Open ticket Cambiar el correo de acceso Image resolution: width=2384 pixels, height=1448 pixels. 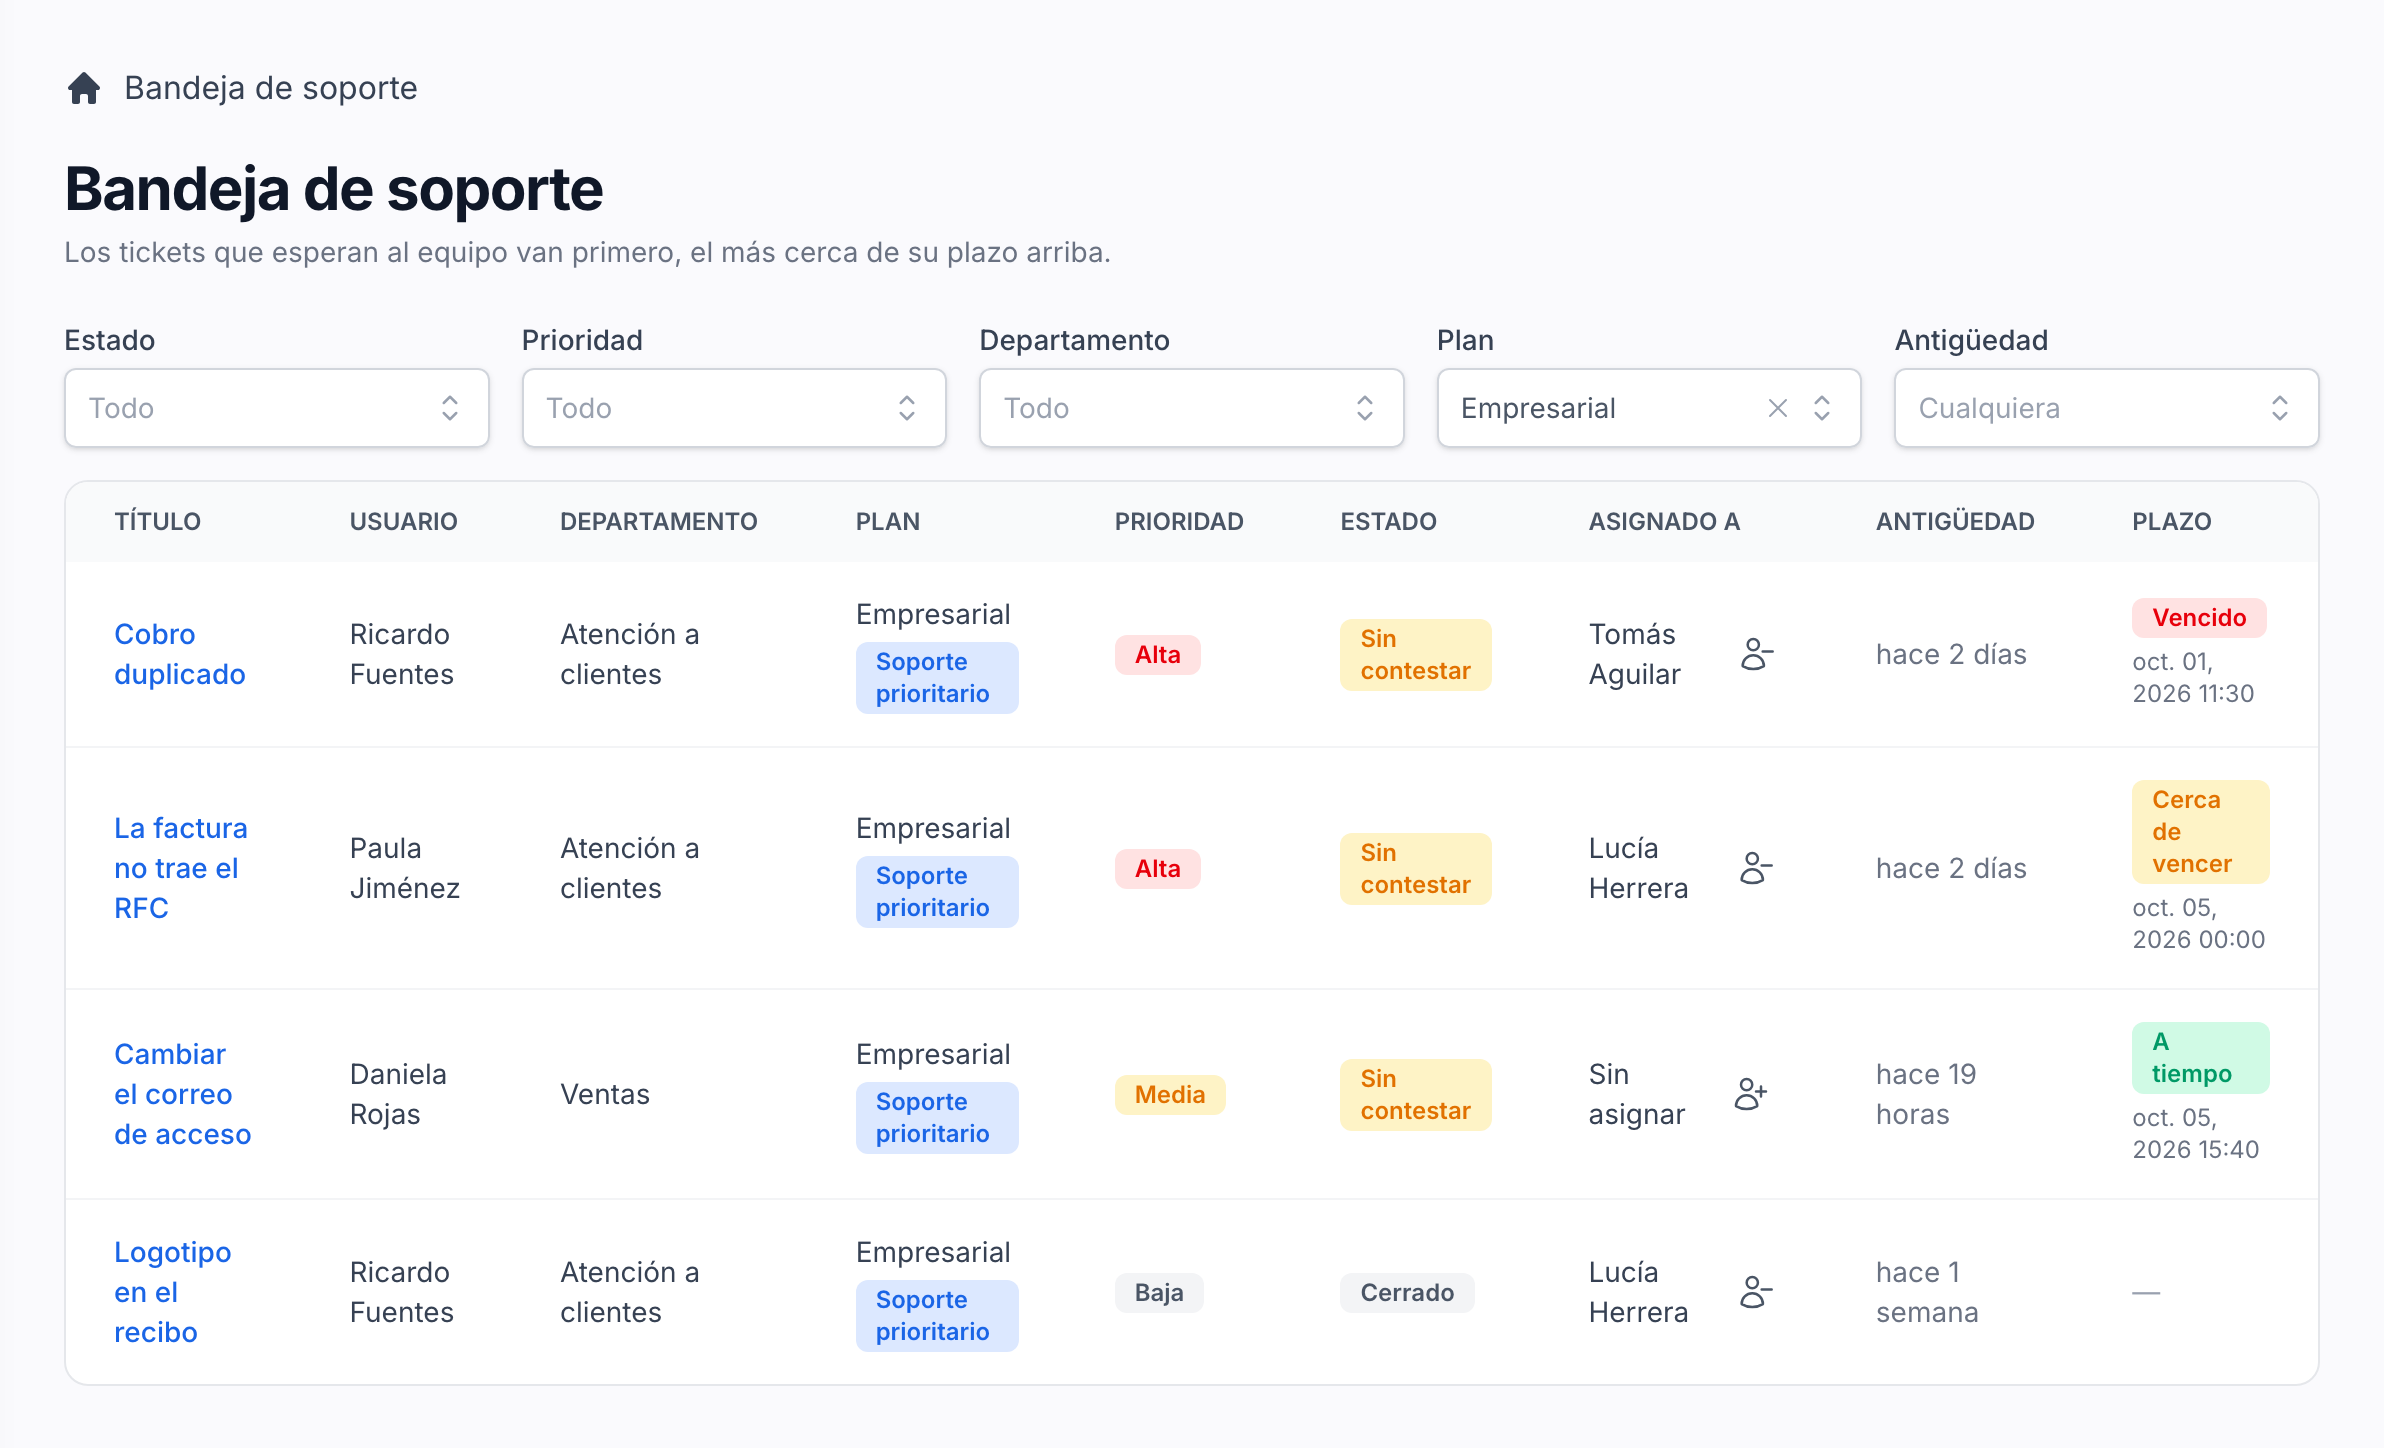[183, 1094]
